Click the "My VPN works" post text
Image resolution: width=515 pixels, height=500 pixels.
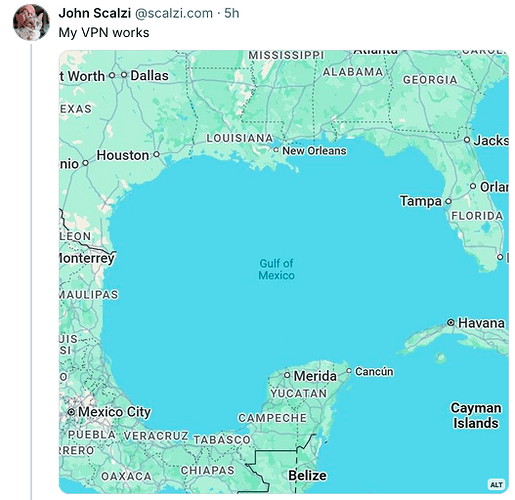[x=104, y=33]
